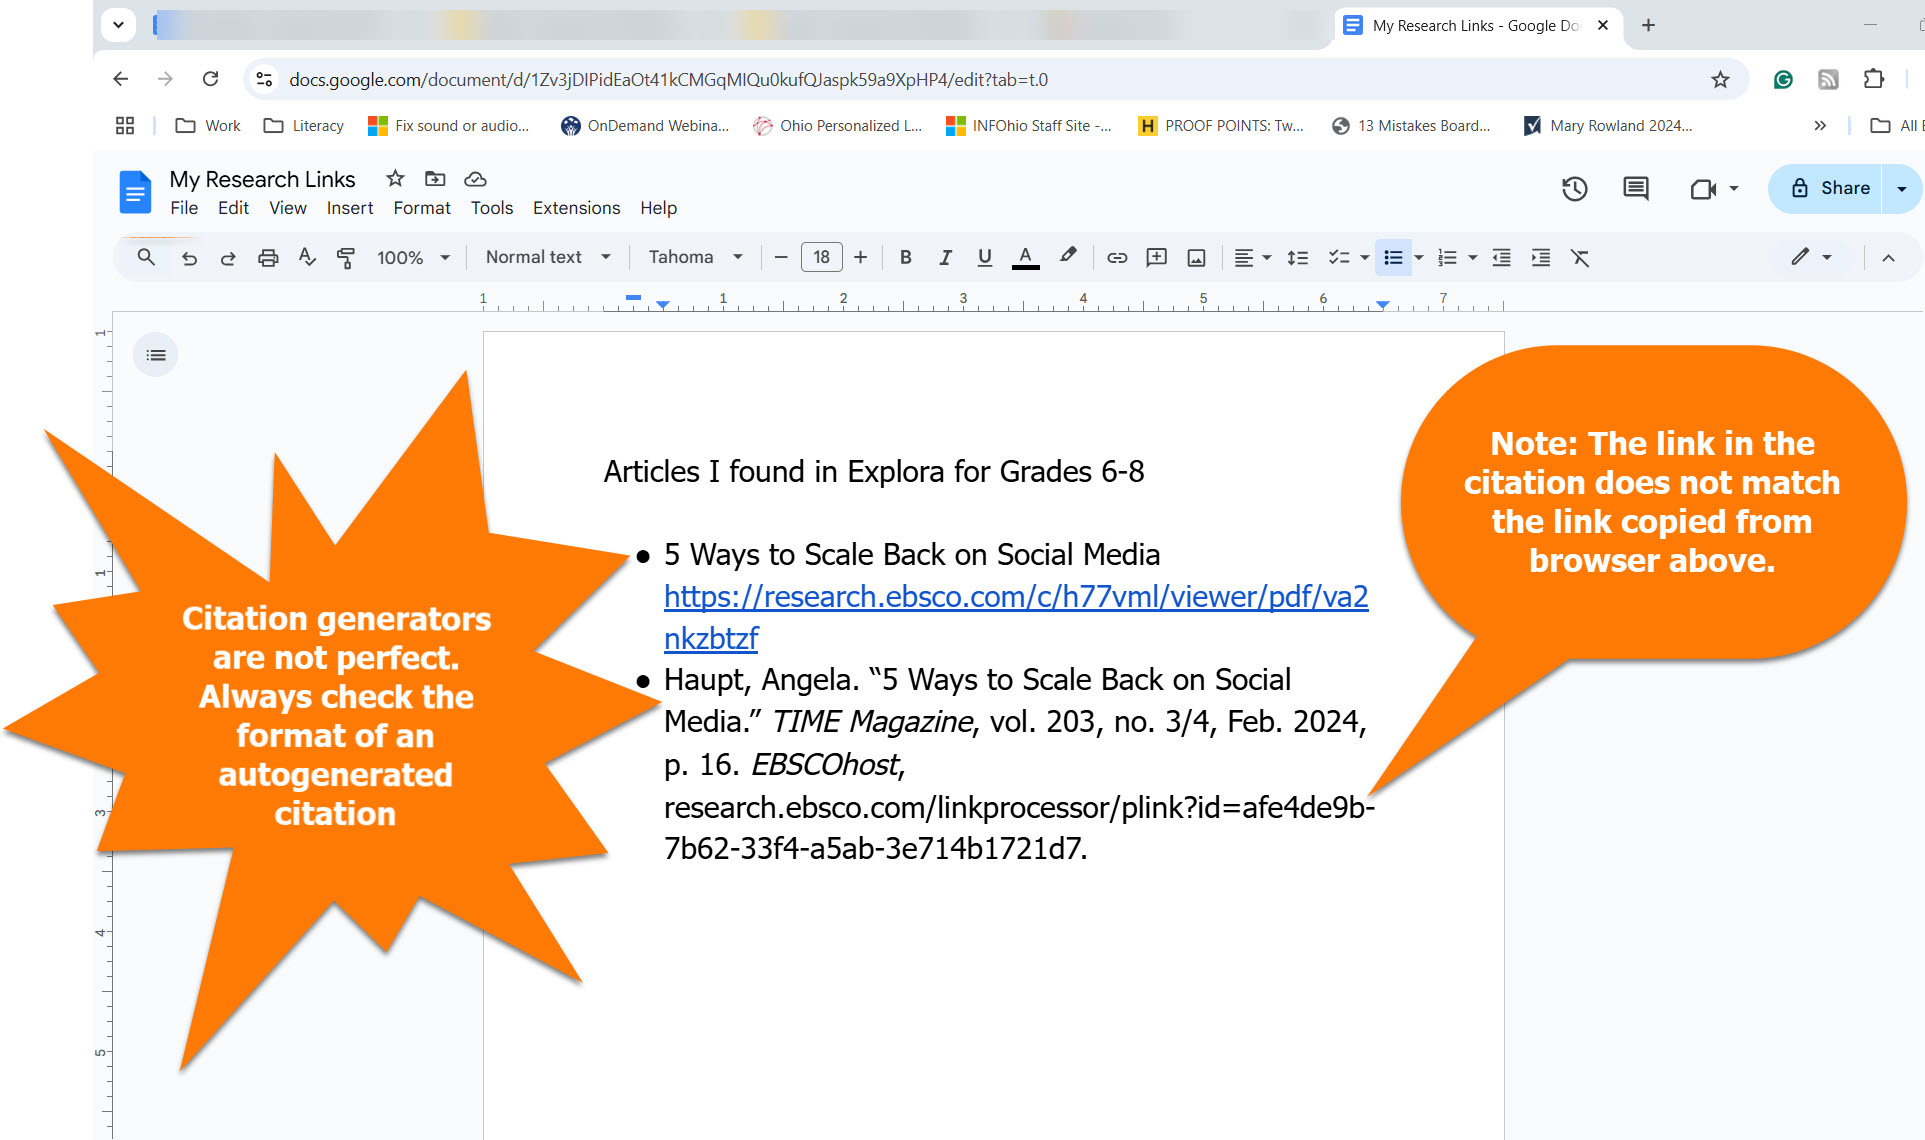
Task: Open the Format menu
Action: pos(422,208)
